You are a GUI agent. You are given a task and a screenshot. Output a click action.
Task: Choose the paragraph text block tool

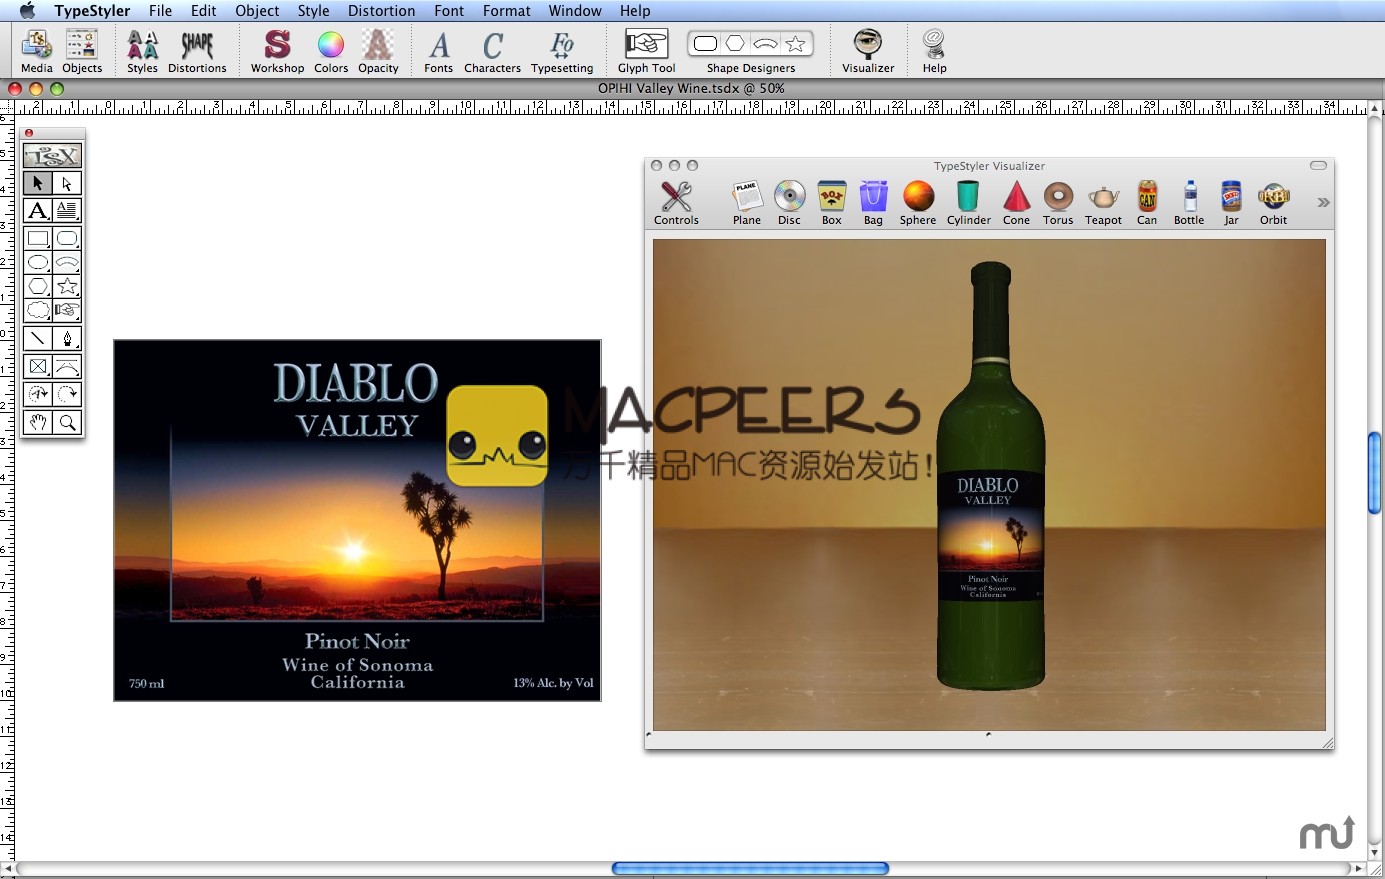click(67, 210)
